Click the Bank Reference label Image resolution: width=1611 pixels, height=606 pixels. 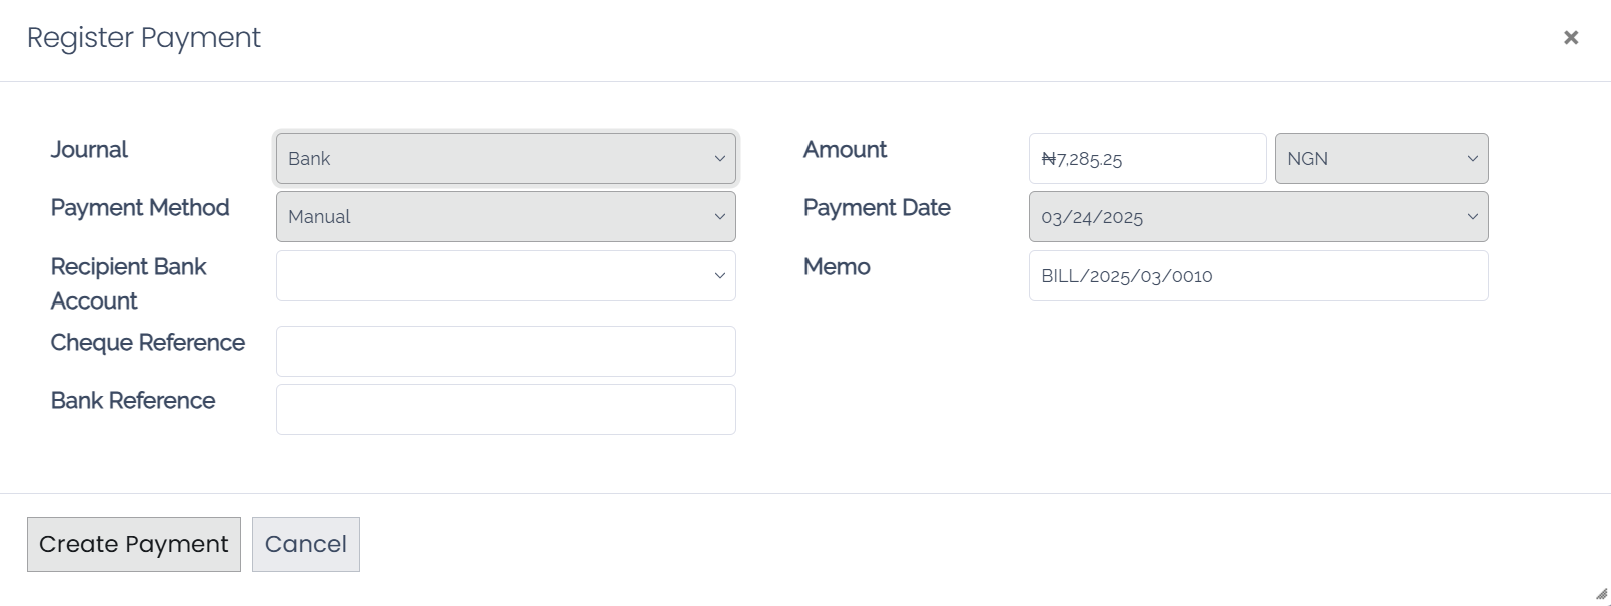pos(133,401)
